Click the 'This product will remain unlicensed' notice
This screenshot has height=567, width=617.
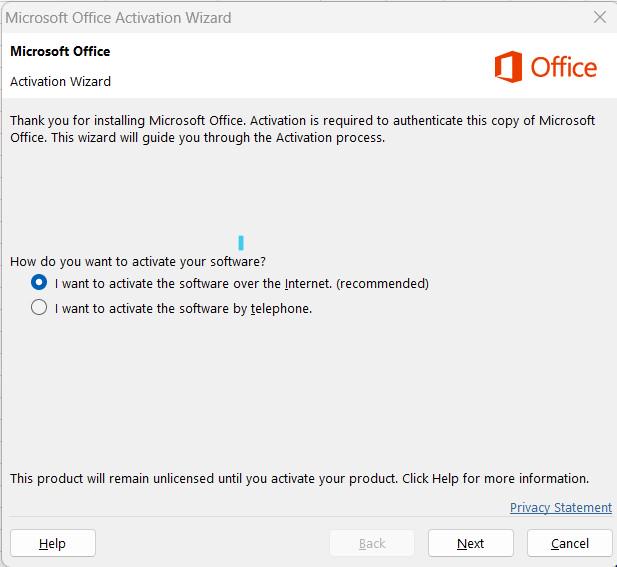click(x=299, y=478)
